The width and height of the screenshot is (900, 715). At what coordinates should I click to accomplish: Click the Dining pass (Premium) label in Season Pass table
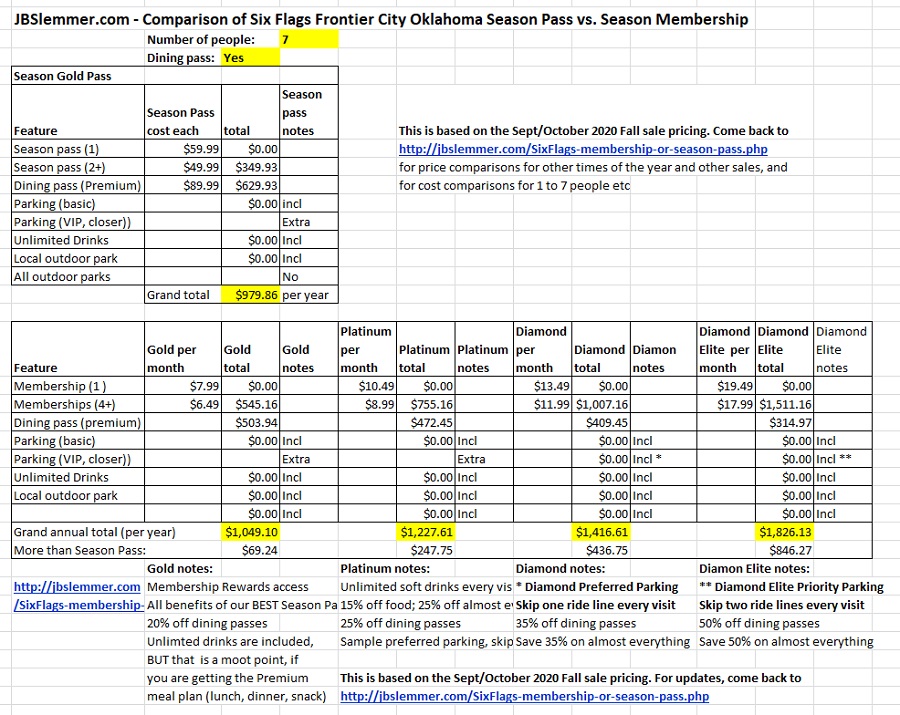pyautogui.click(x=77, y=186)
